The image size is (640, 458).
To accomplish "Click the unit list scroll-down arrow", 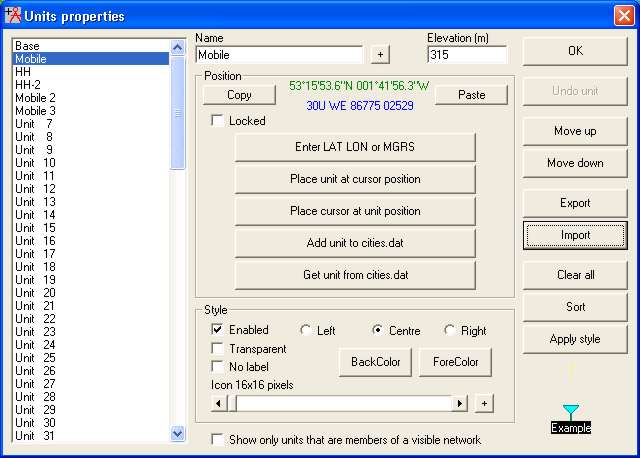I will [x=178, y=434].
